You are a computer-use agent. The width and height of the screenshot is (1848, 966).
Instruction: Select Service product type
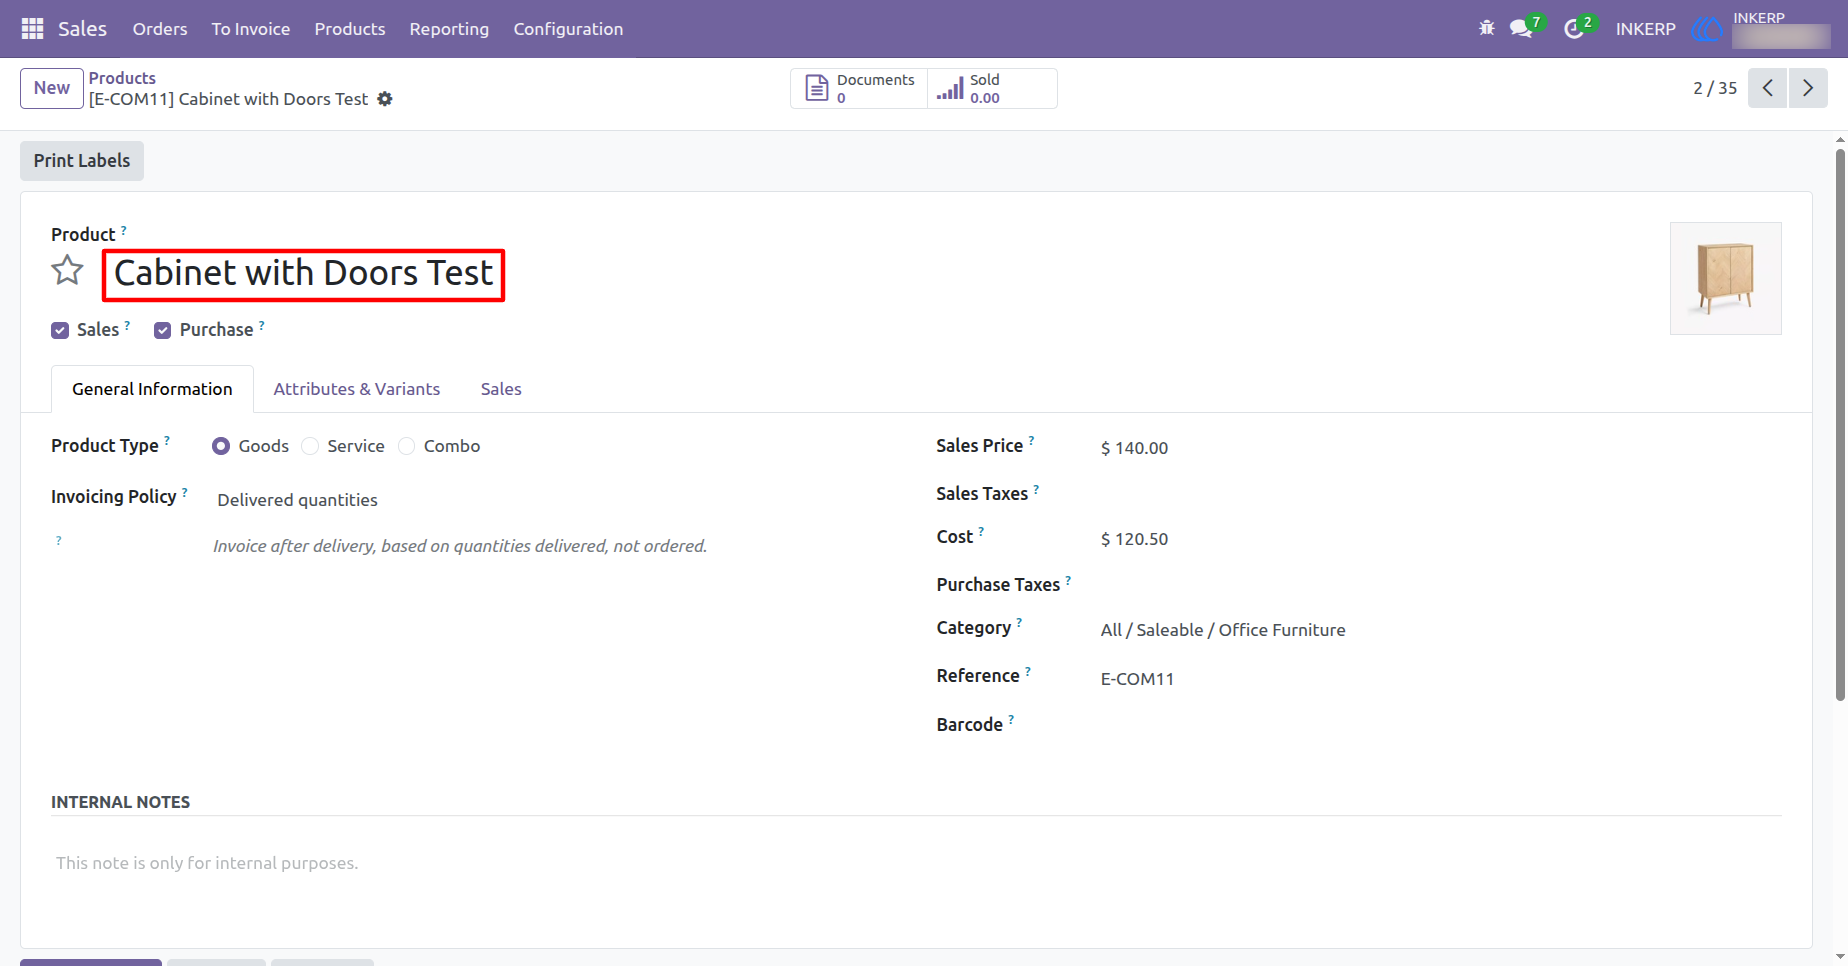coord(310,446)
